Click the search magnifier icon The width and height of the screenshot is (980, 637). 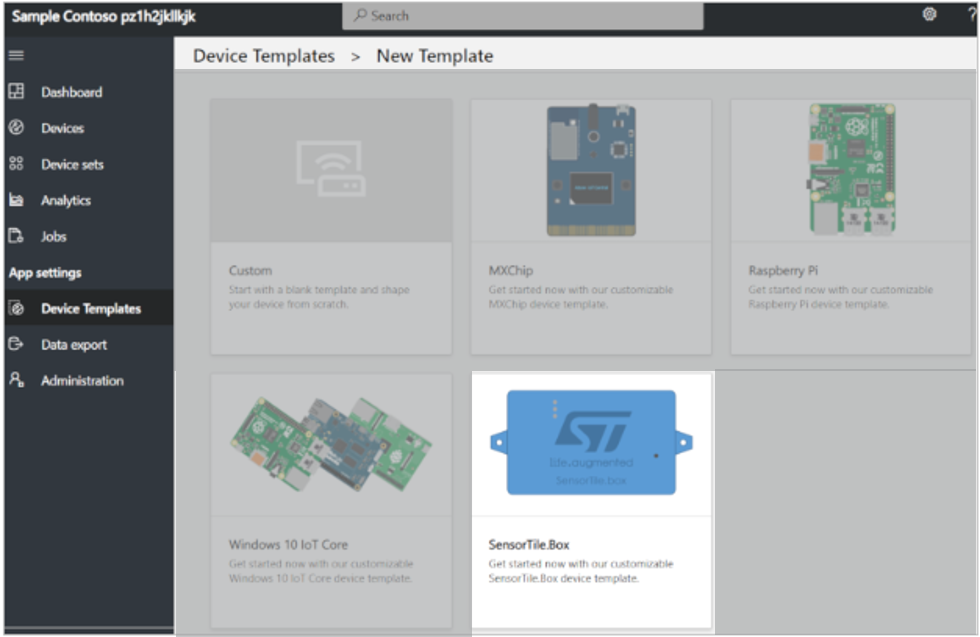tap(360, 15)
